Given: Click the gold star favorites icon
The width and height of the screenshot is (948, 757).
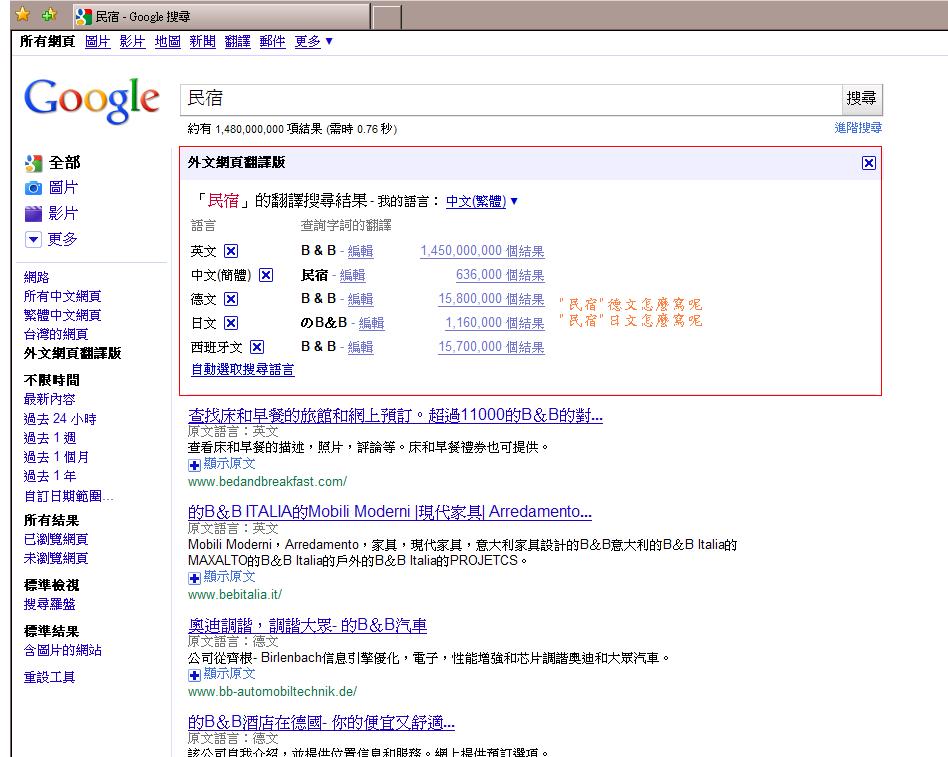Looking at the screenshot, I should click(22, 14).
